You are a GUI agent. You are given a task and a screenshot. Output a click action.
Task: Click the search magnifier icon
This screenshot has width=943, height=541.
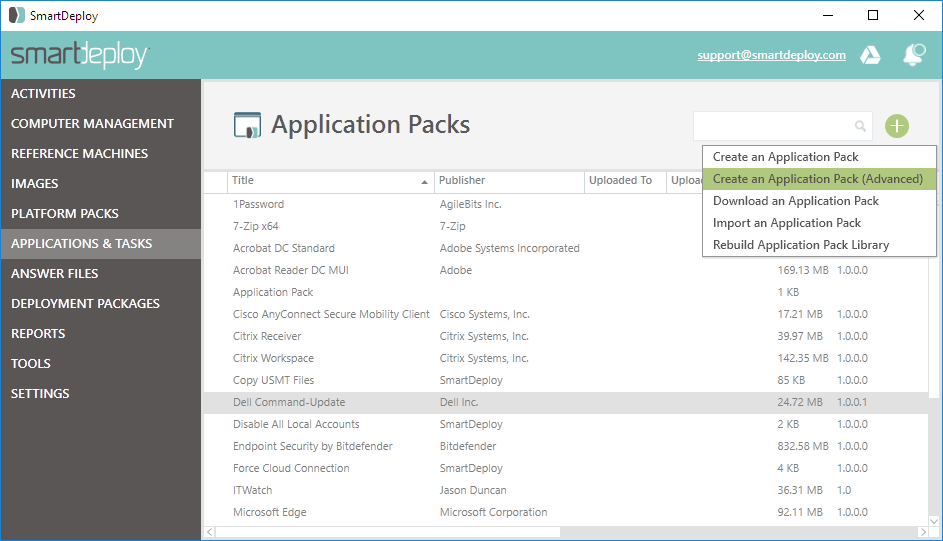(x=860, y=126)
